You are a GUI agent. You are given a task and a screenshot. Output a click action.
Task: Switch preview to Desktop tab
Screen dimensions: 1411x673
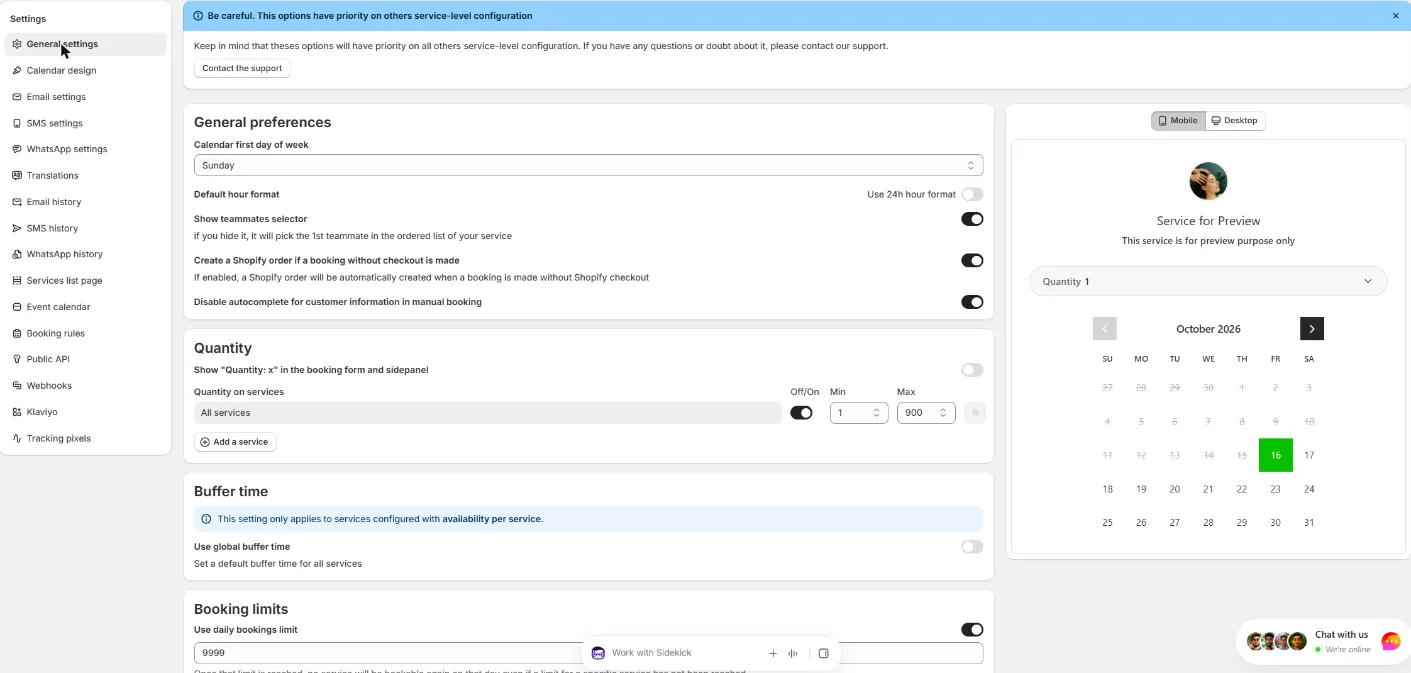click(x=1235, y=121)
